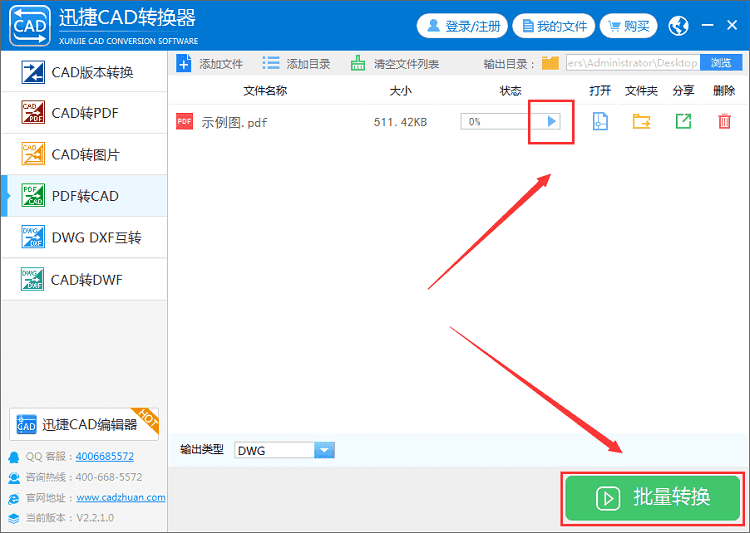Click 添加文件 label in toolbar
The width and height of the screenshot is (750, 533).
221,64
